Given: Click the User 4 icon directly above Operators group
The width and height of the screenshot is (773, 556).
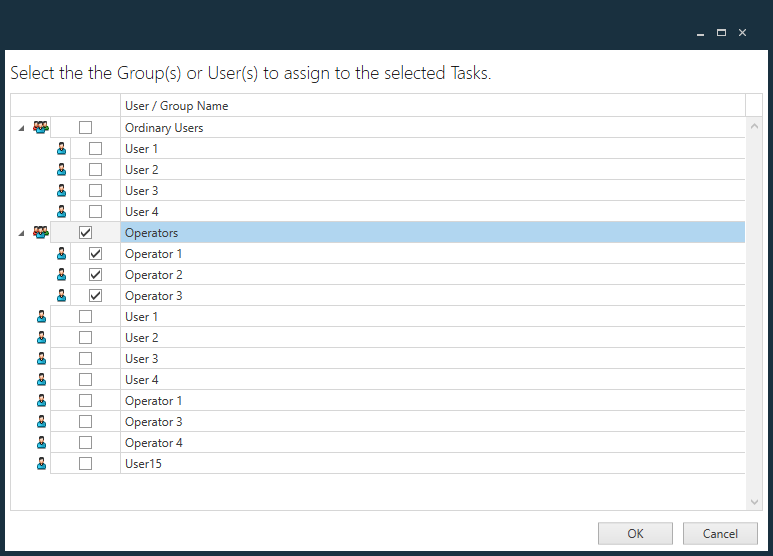Looking at the screenshot, I should click(x=62, y=212).
